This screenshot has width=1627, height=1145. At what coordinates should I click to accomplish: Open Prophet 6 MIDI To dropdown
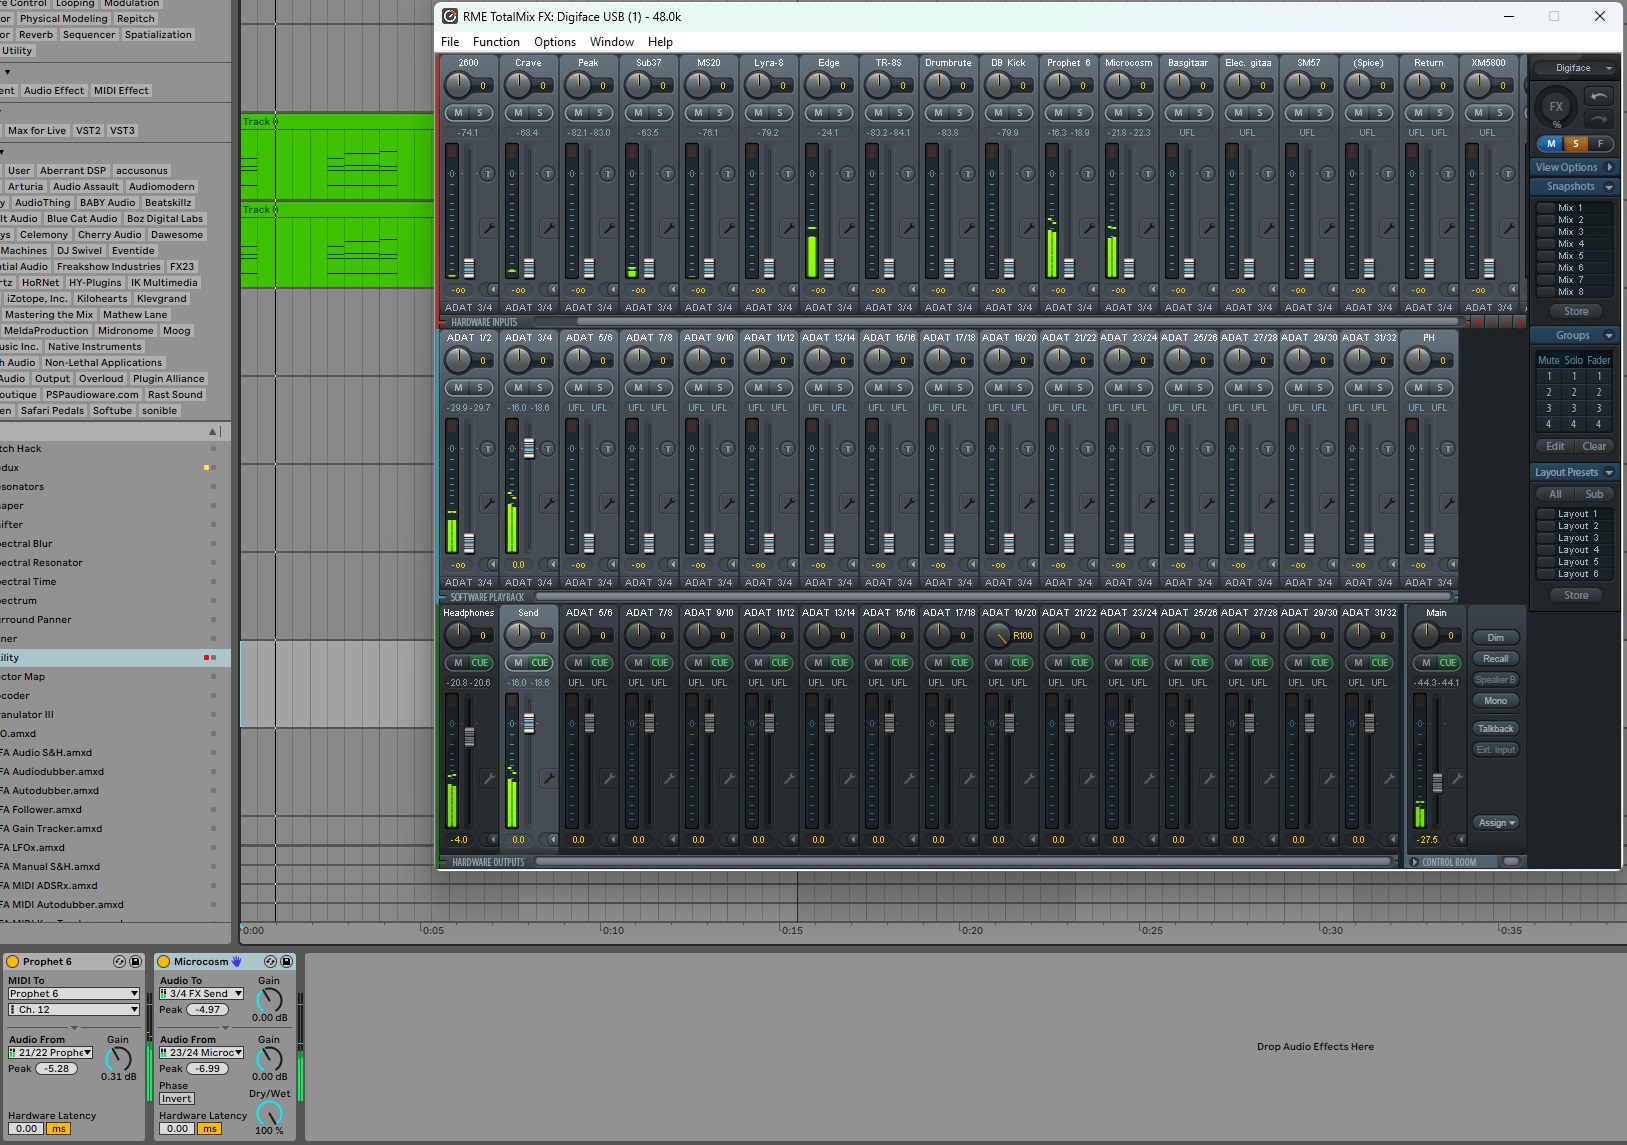point(73,994)
